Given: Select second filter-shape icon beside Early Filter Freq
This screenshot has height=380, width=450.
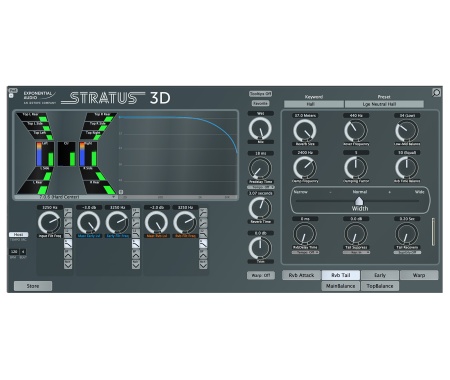Looking at the screenshot, I should click(x=136, y=223).
